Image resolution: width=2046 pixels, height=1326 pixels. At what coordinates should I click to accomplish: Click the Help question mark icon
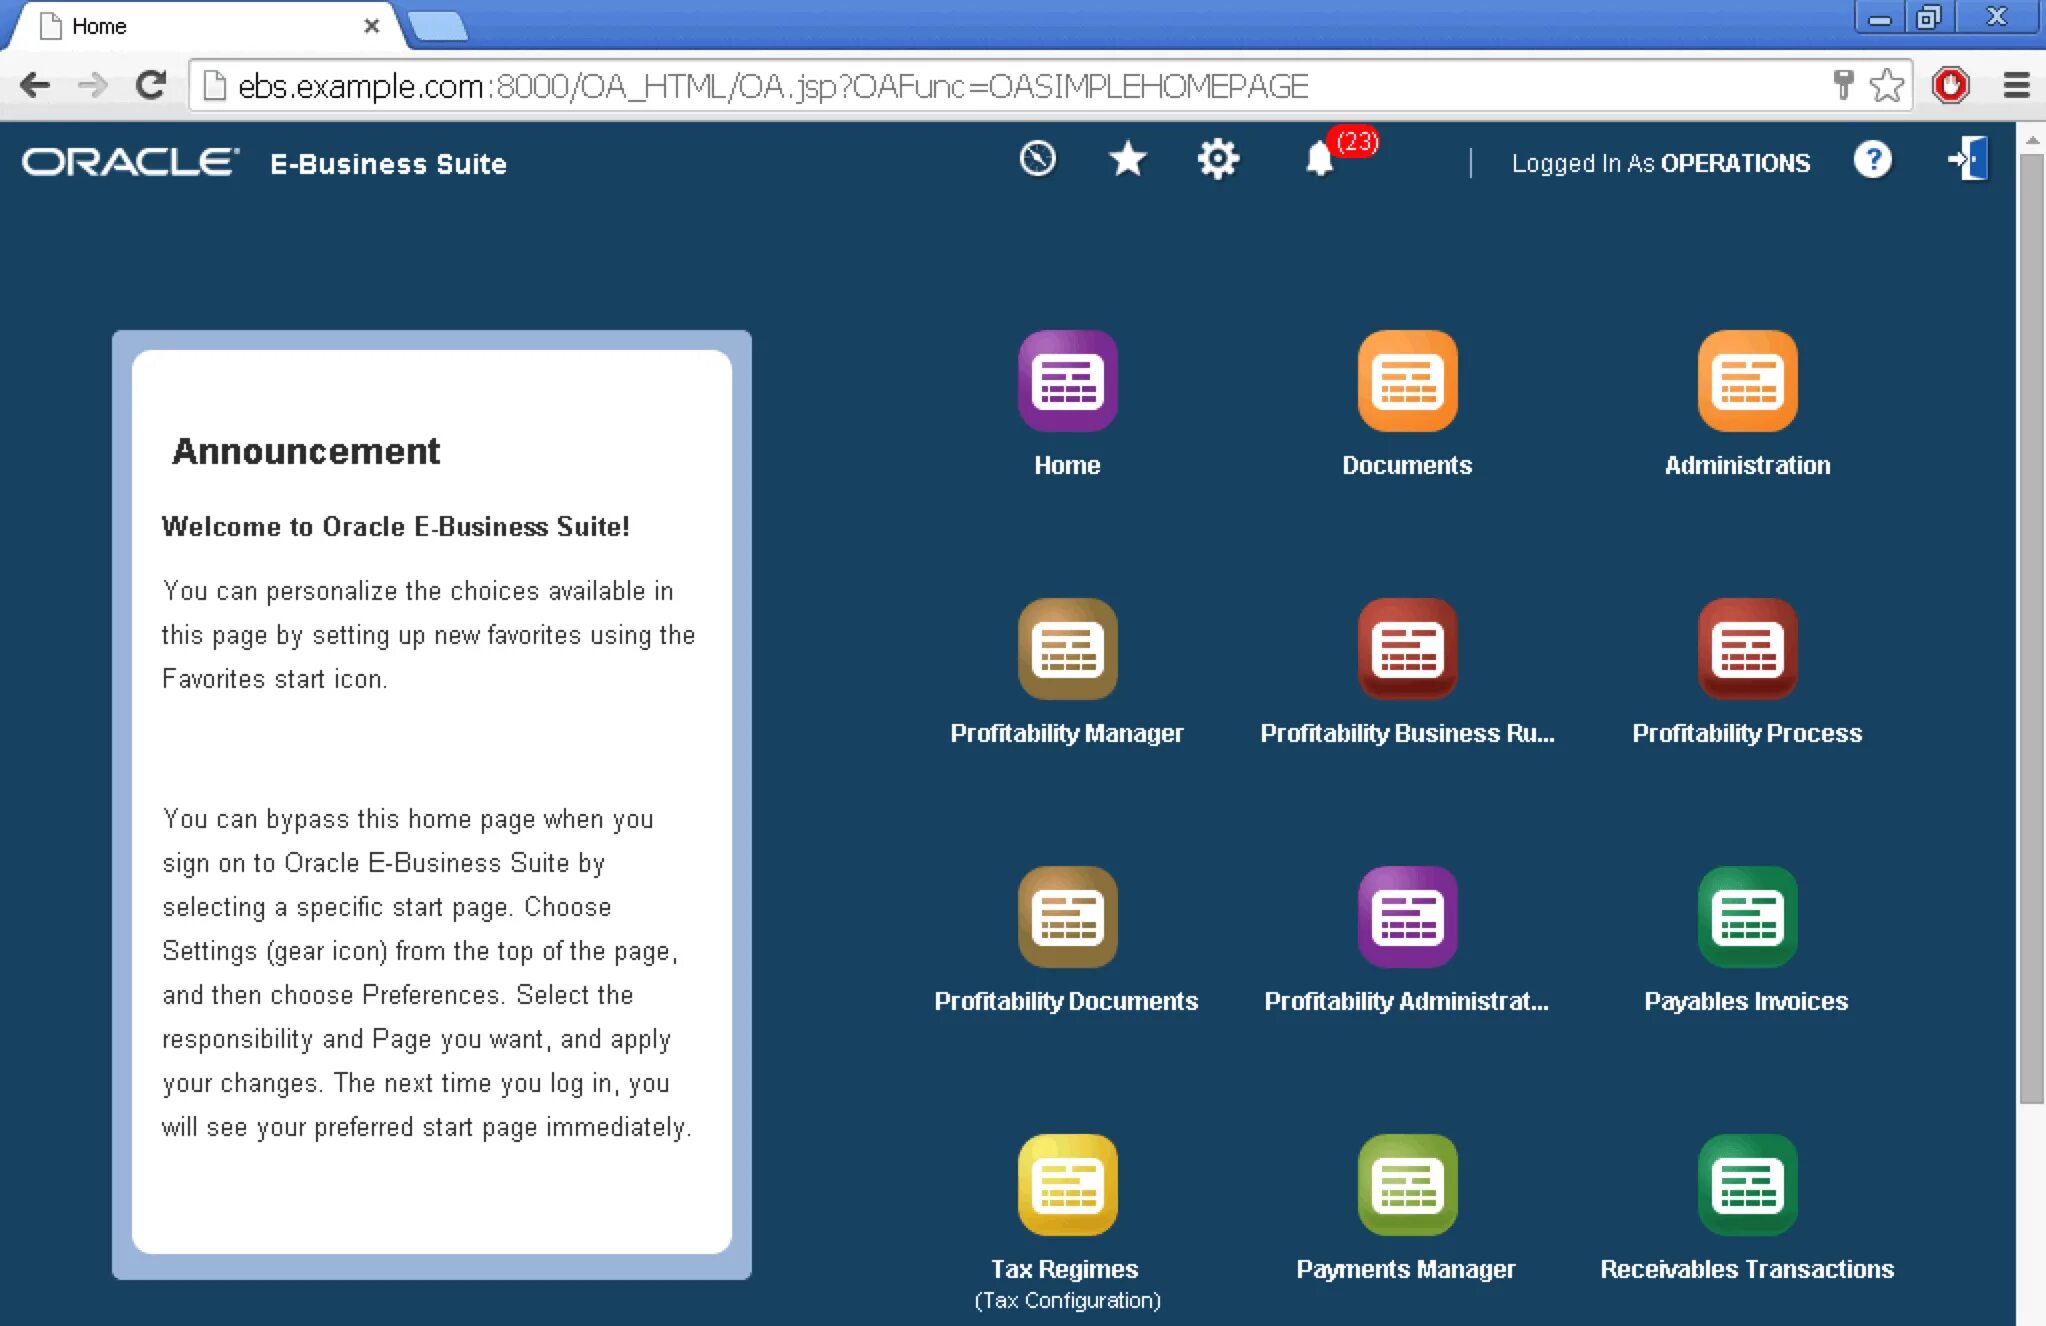click(x=1871, y=159)
